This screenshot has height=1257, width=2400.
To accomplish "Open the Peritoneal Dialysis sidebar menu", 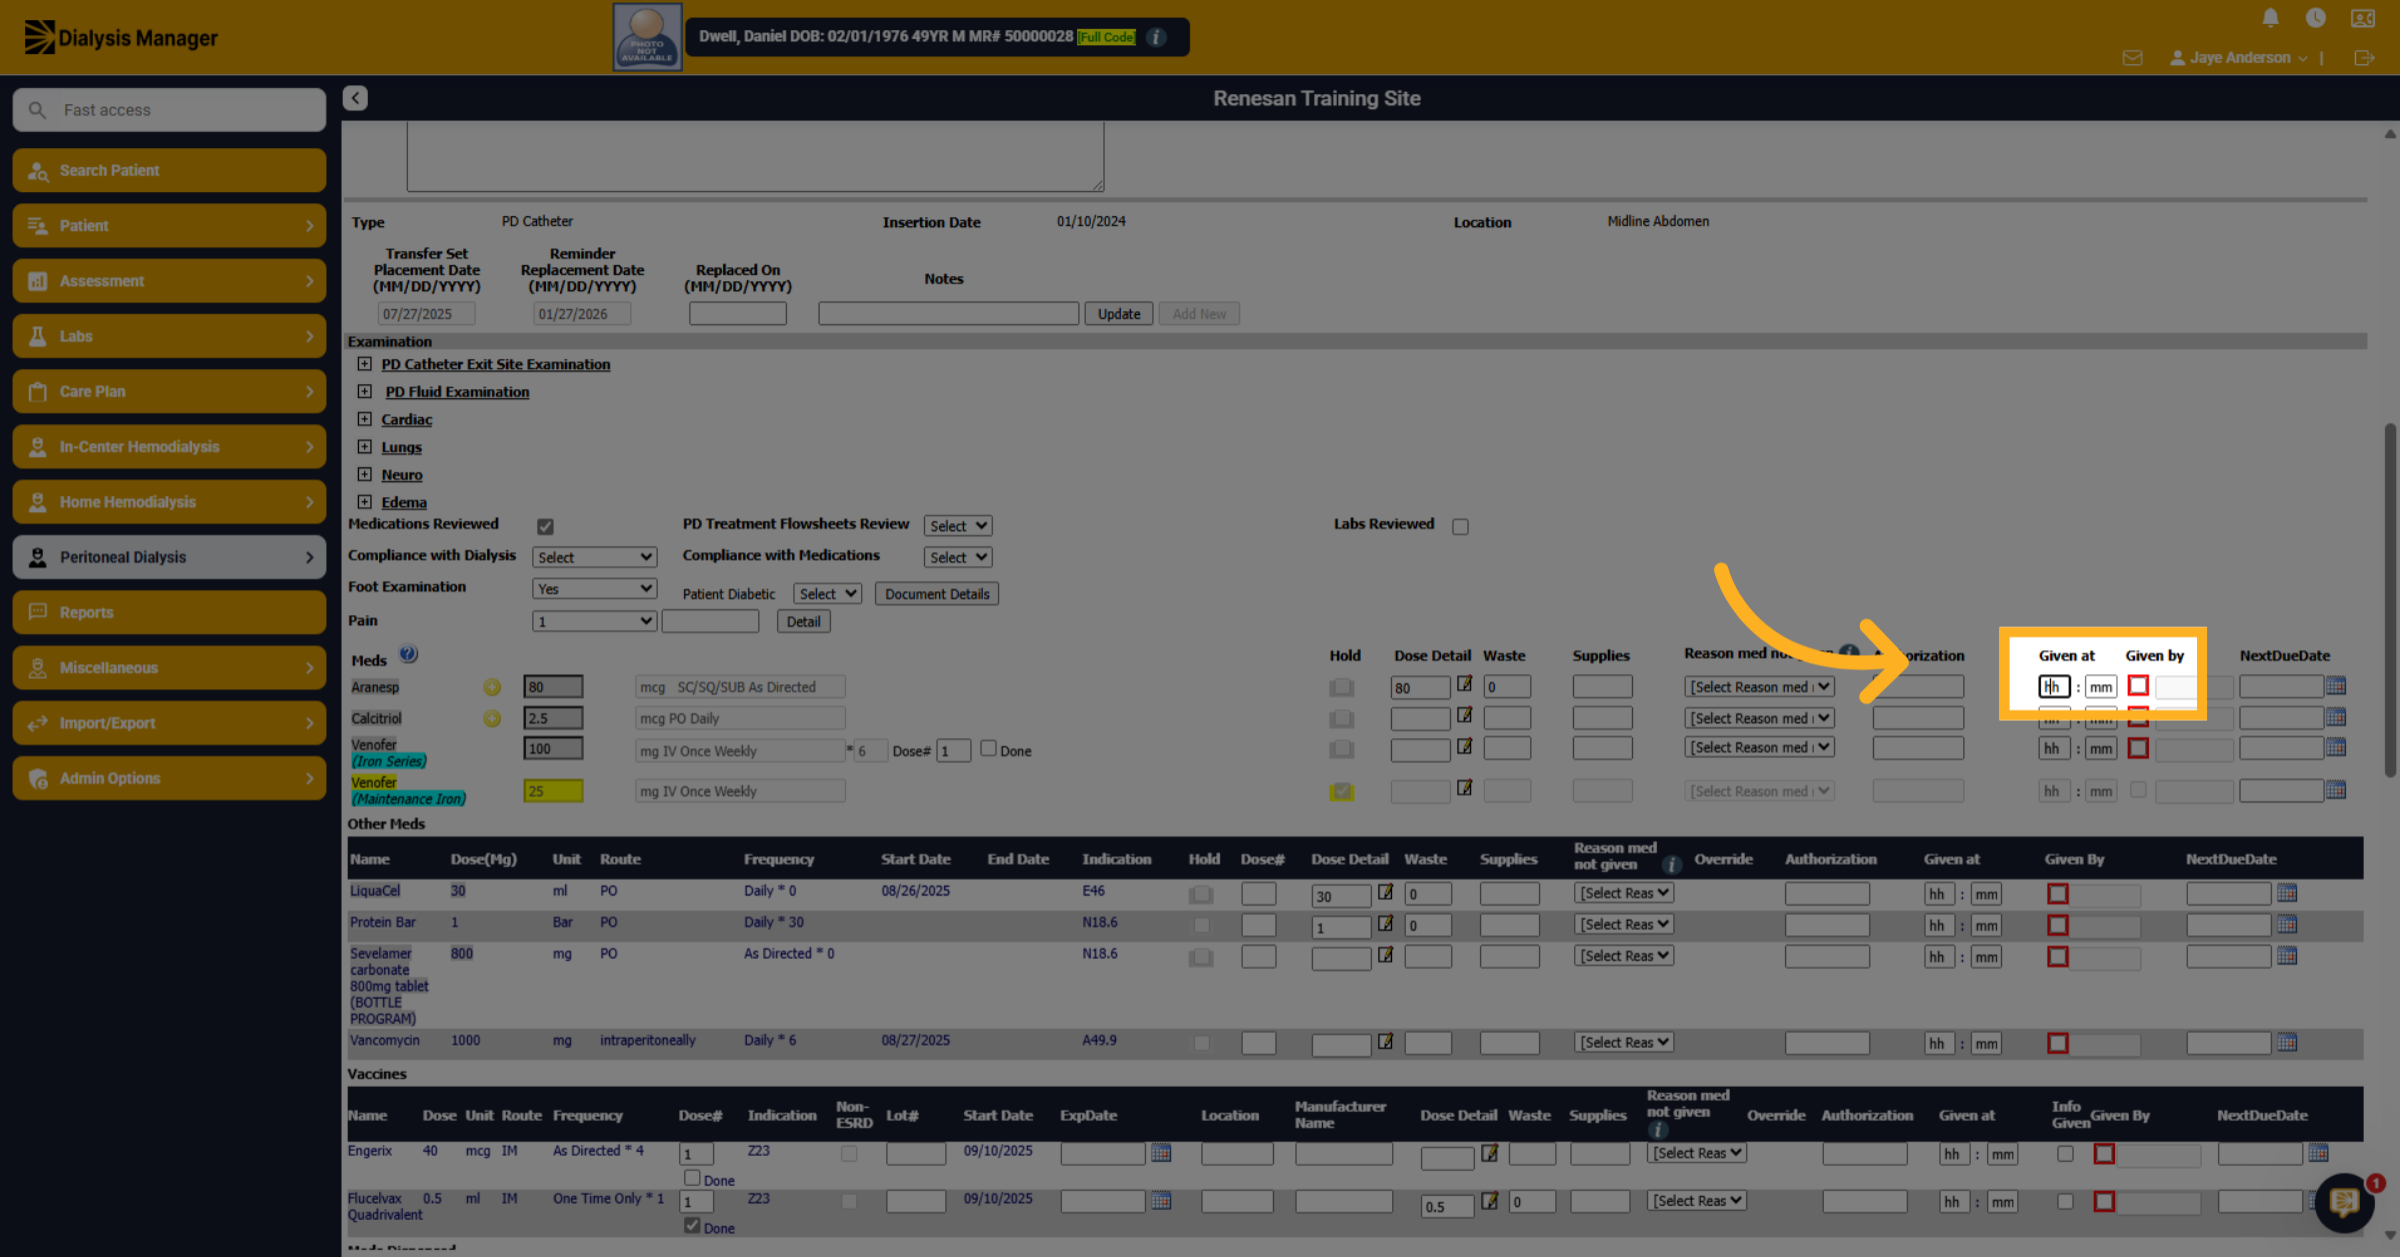I will coord(169,557).
